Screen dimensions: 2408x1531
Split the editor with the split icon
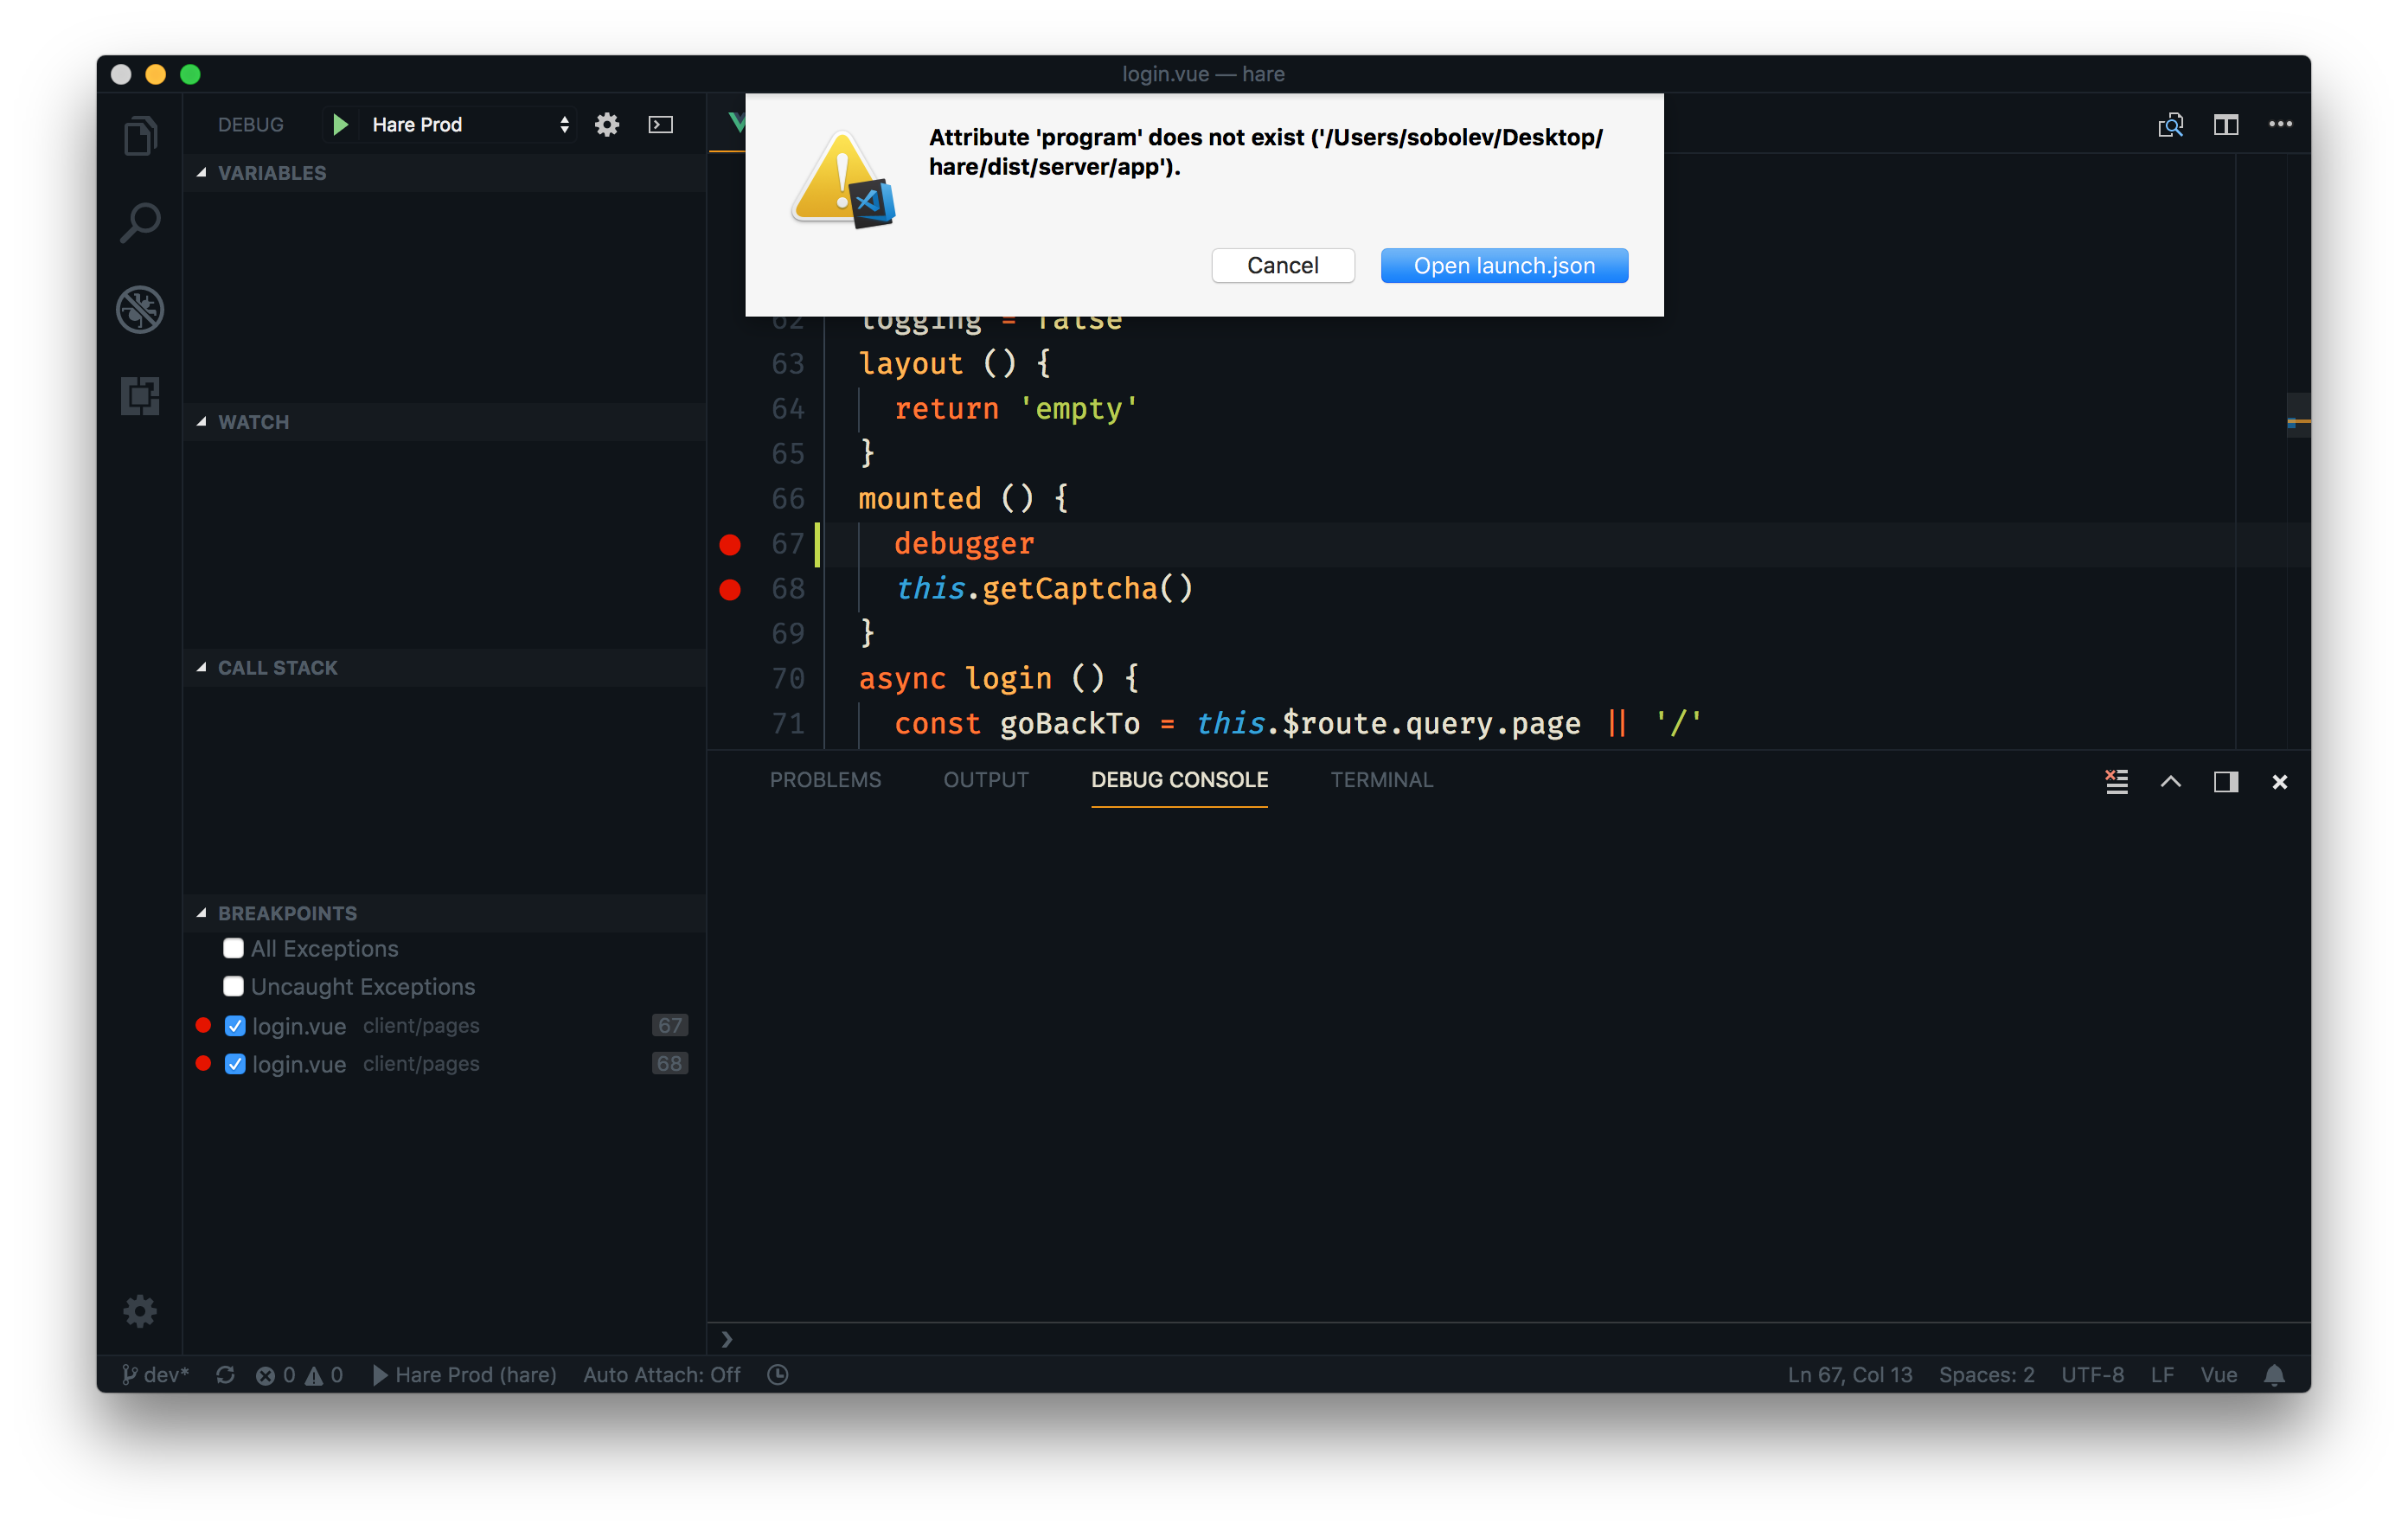pyautogui.click(x=2226, y=124)
